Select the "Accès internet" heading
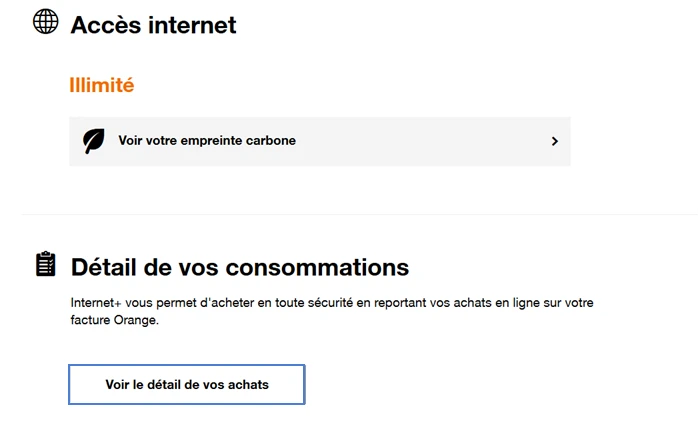The width and height of the screenshot is (699, 422). pyautogui.click(x=153, y=25)
